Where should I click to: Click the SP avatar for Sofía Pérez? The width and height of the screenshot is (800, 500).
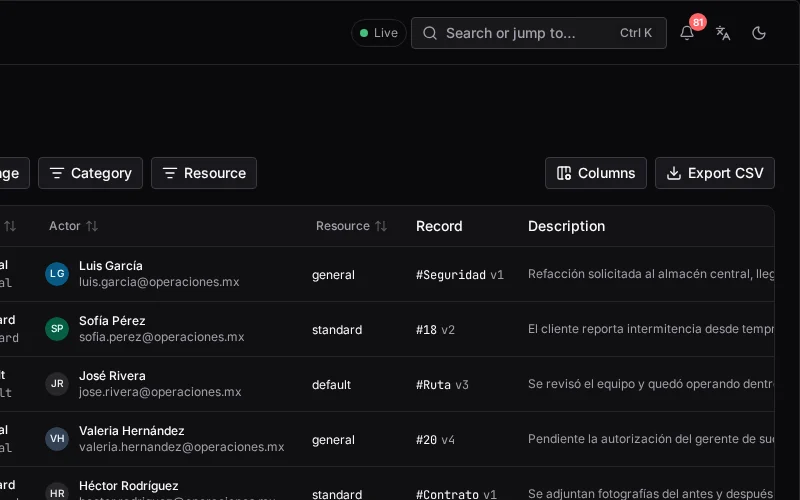[57, 329]
